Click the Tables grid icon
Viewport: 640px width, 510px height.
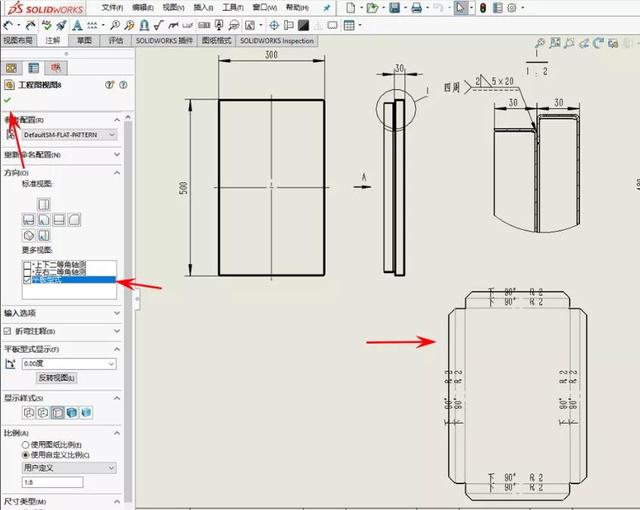(349, 25)
